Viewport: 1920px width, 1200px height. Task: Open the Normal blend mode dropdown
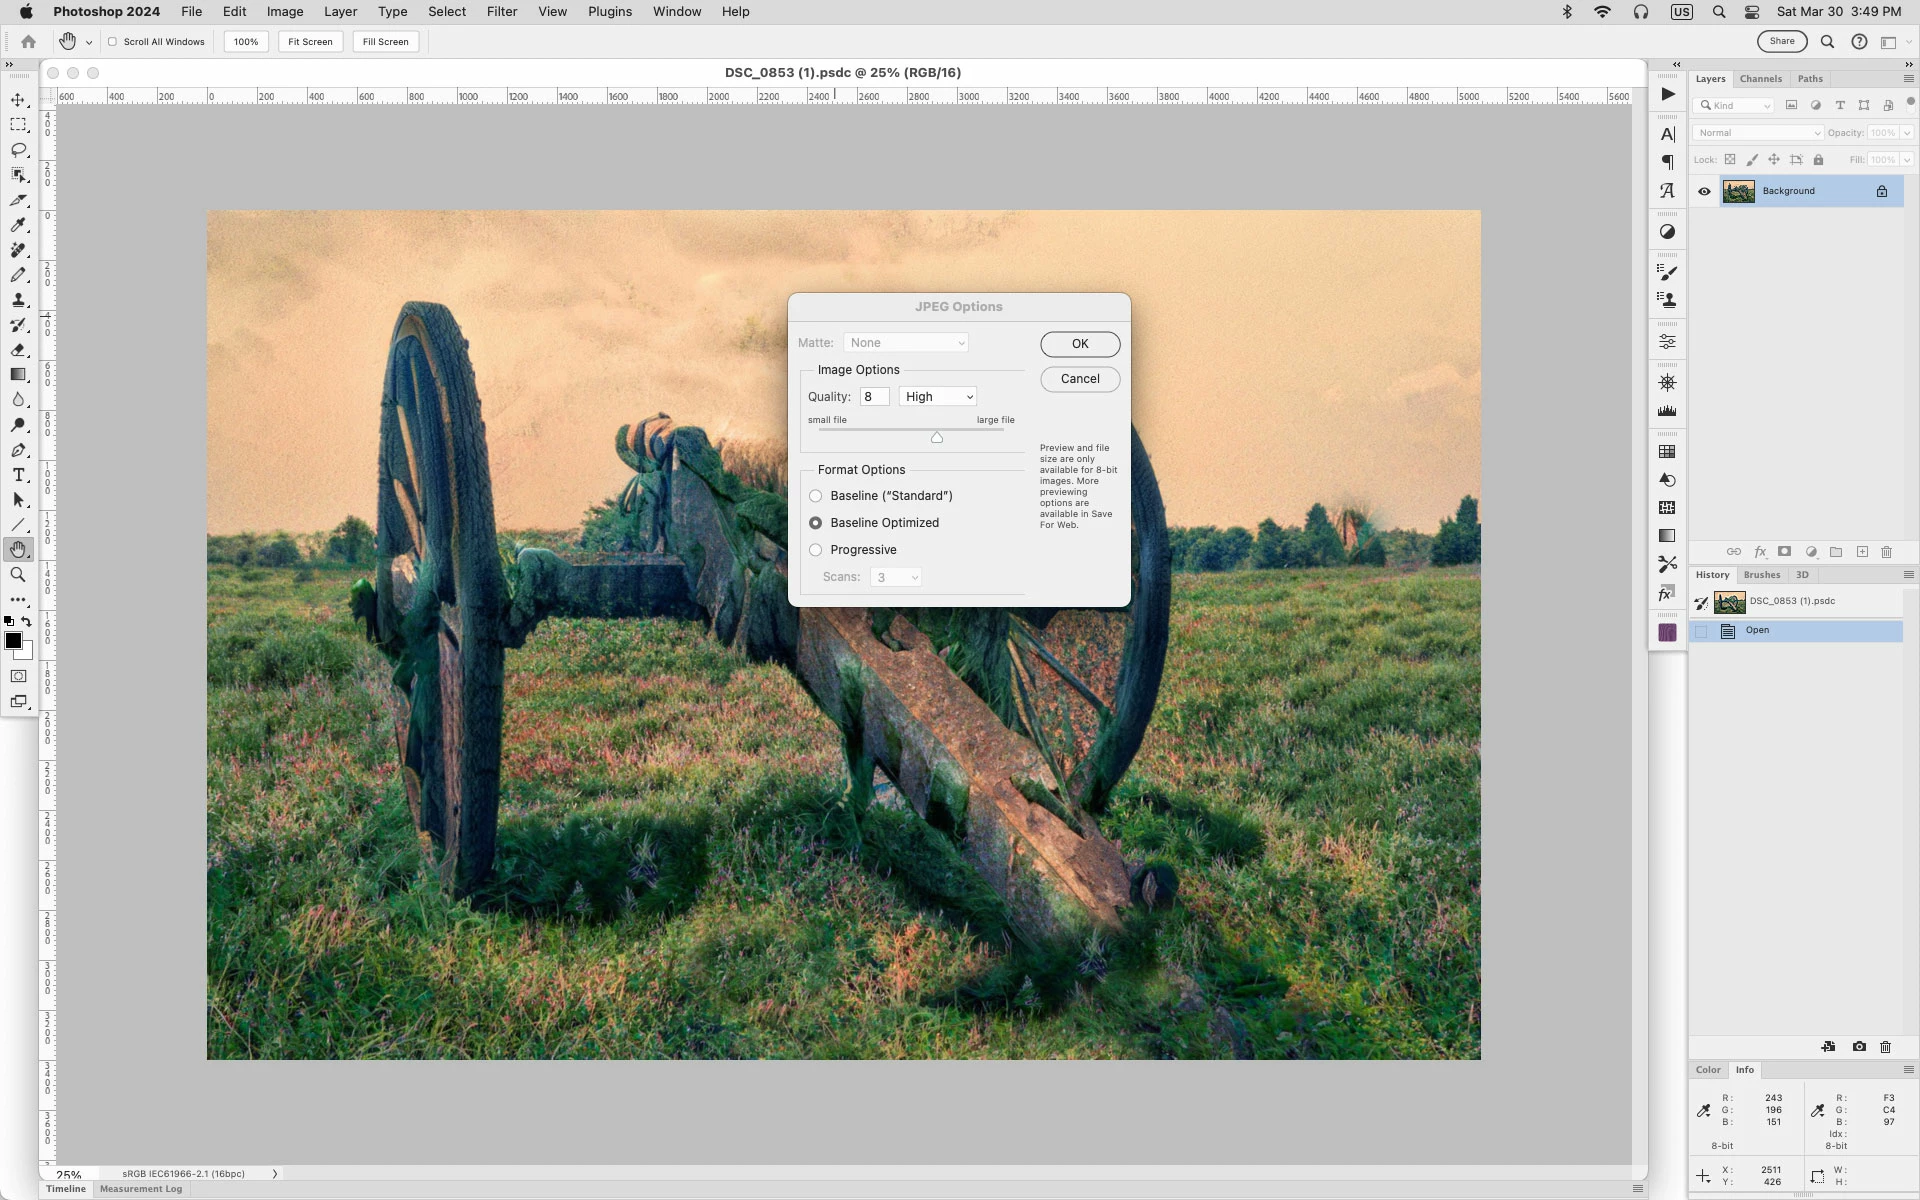(x=1758, y=133)
